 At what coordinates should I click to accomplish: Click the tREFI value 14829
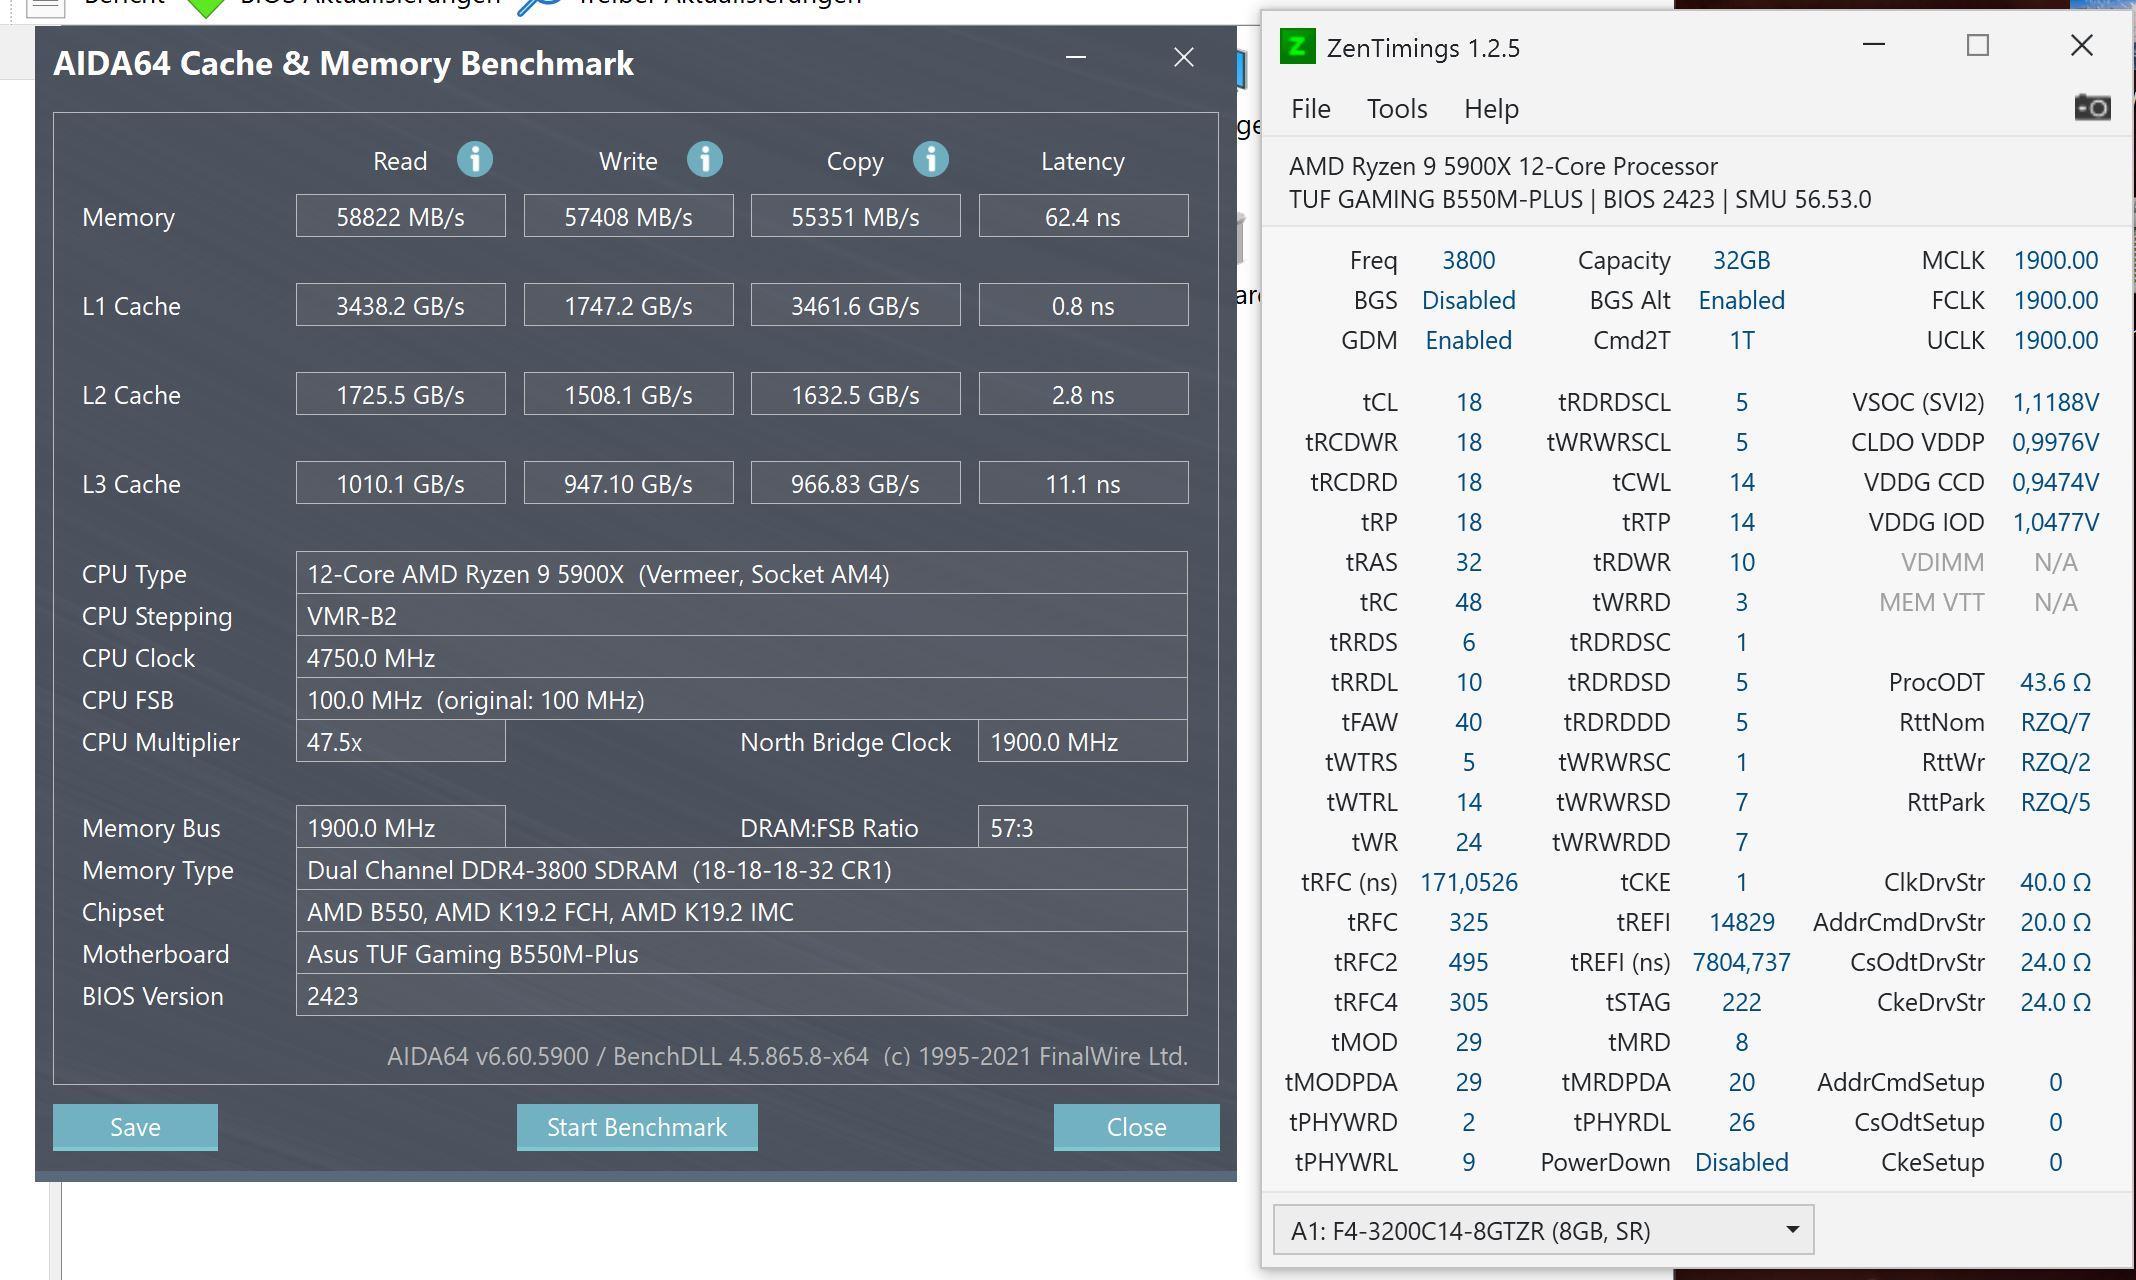tap(1741, 922)
